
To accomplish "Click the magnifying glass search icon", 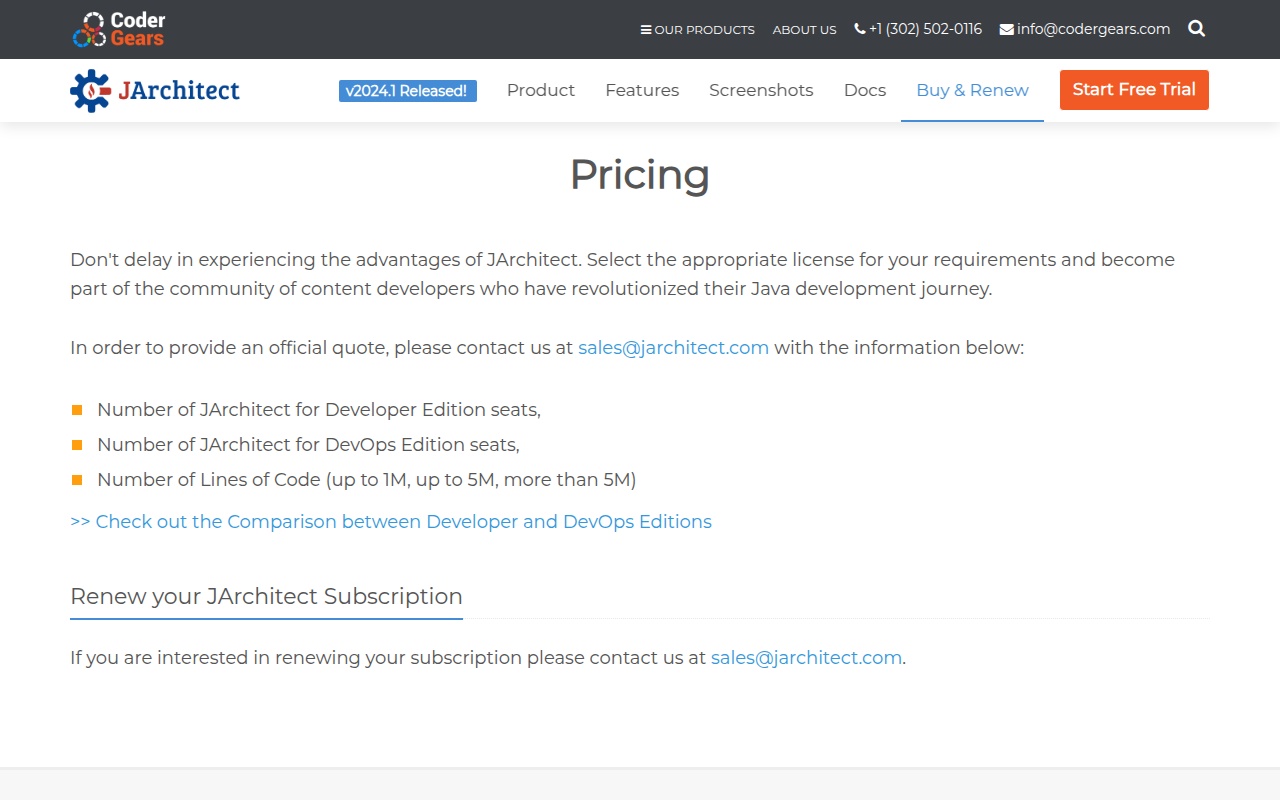I will click(1196, 29).
